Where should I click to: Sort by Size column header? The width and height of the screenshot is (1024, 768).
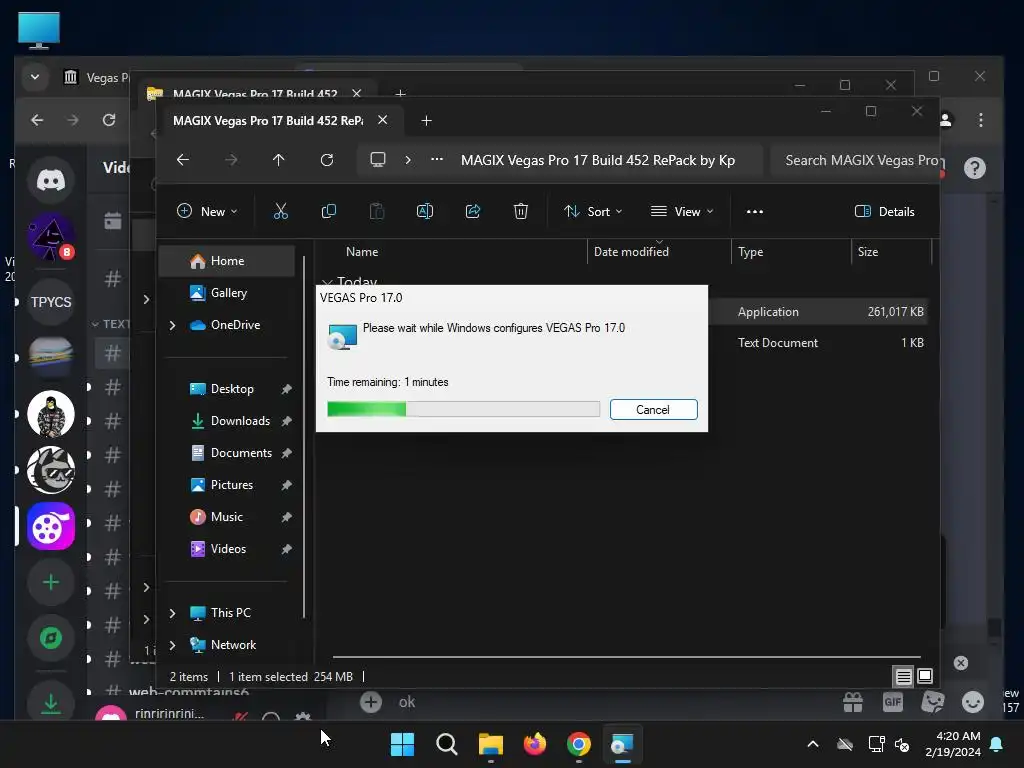tap(891, 251)
